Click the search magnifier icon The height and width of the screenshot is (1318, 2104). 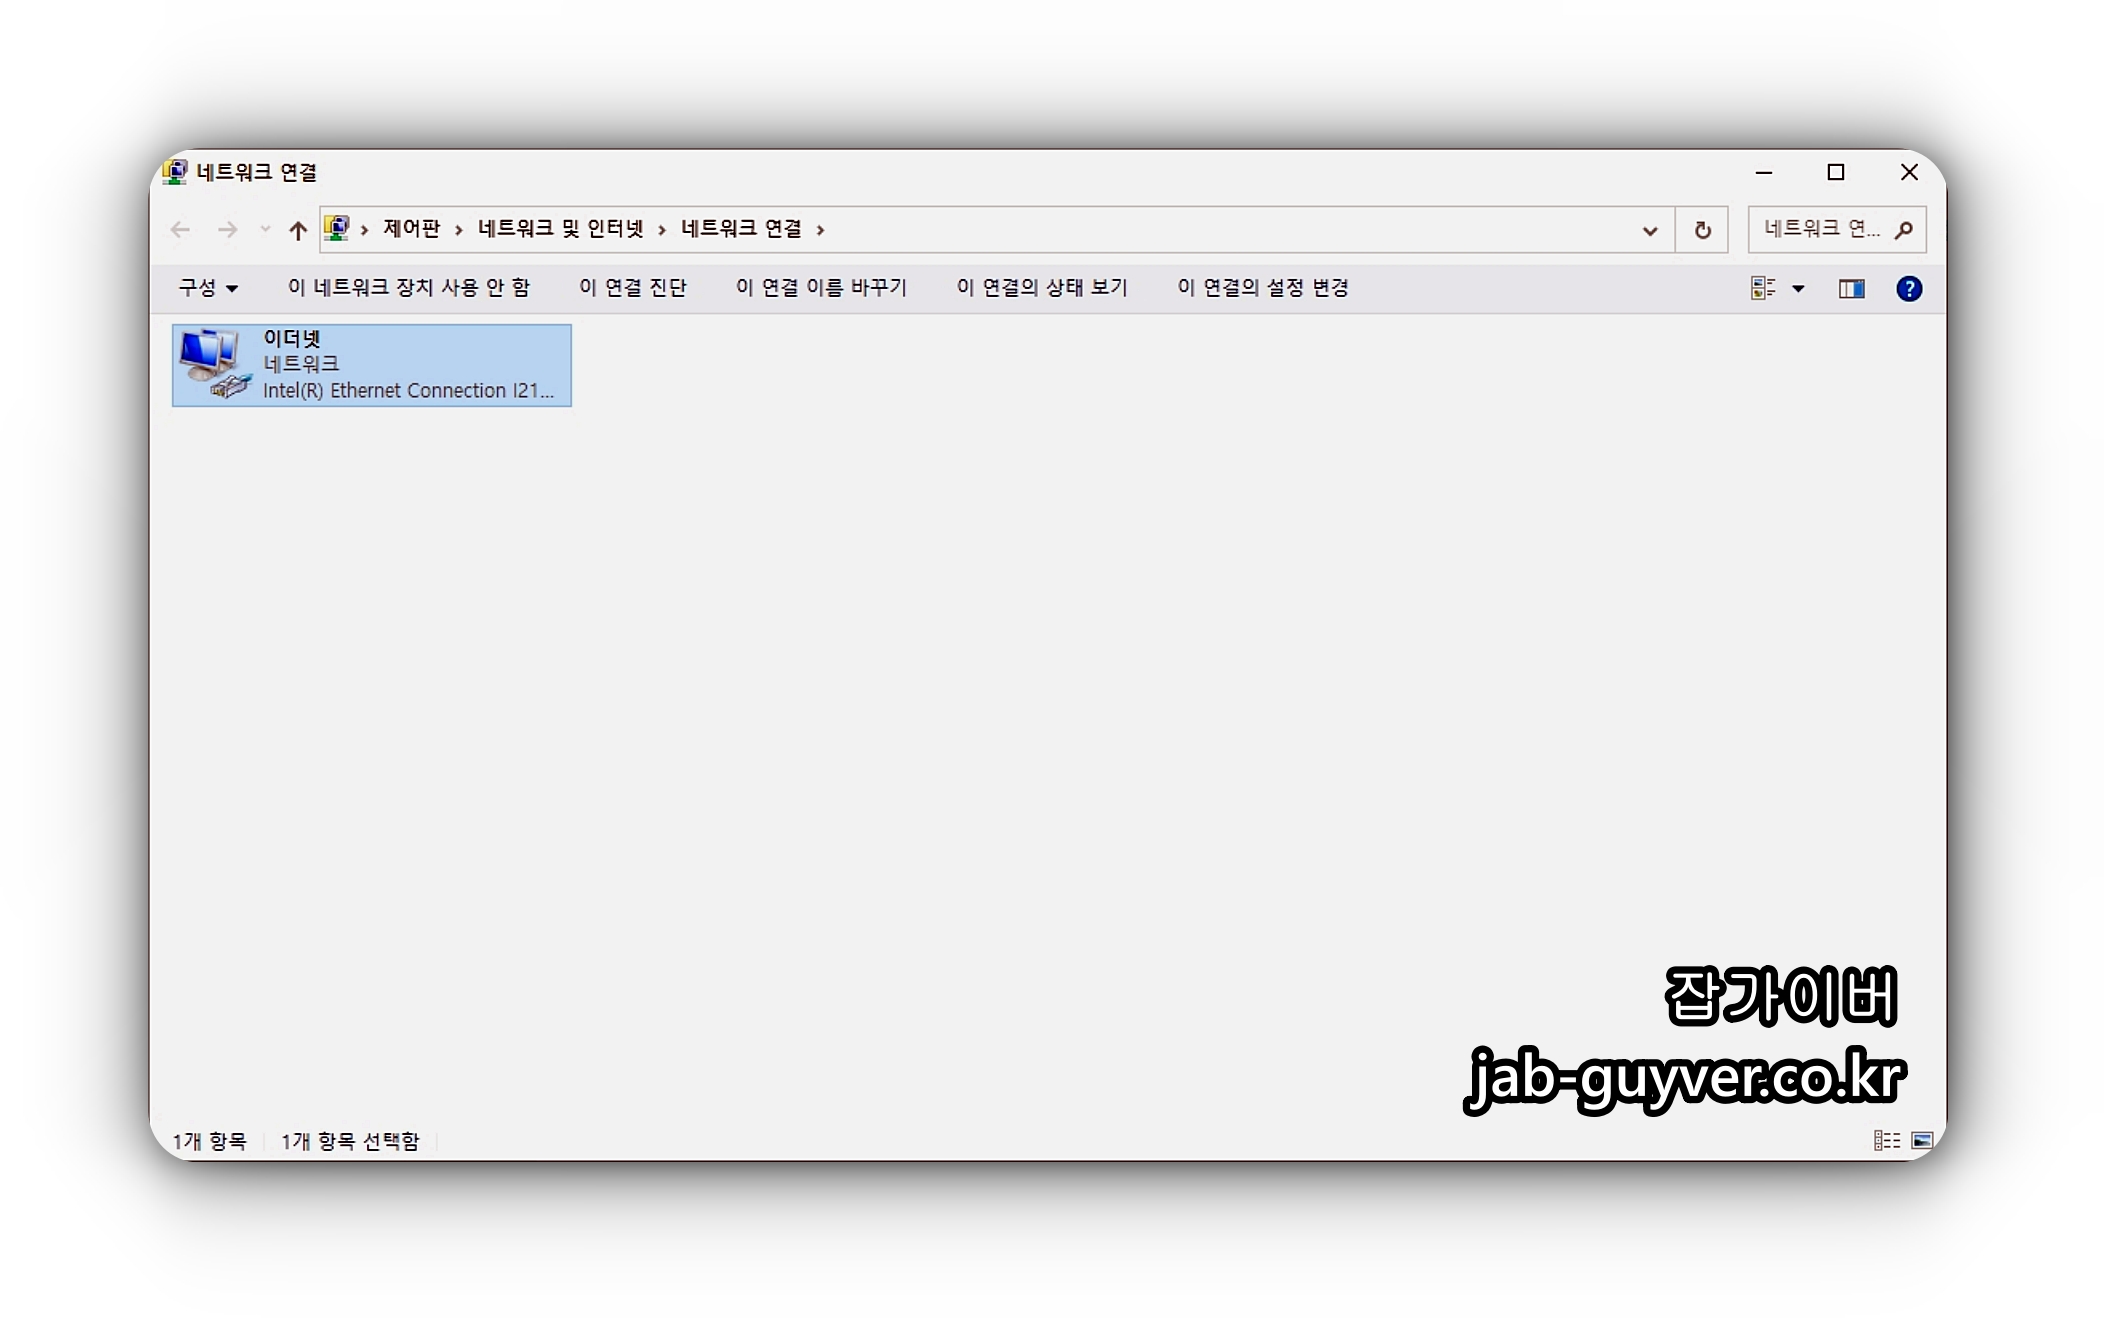1904,230
